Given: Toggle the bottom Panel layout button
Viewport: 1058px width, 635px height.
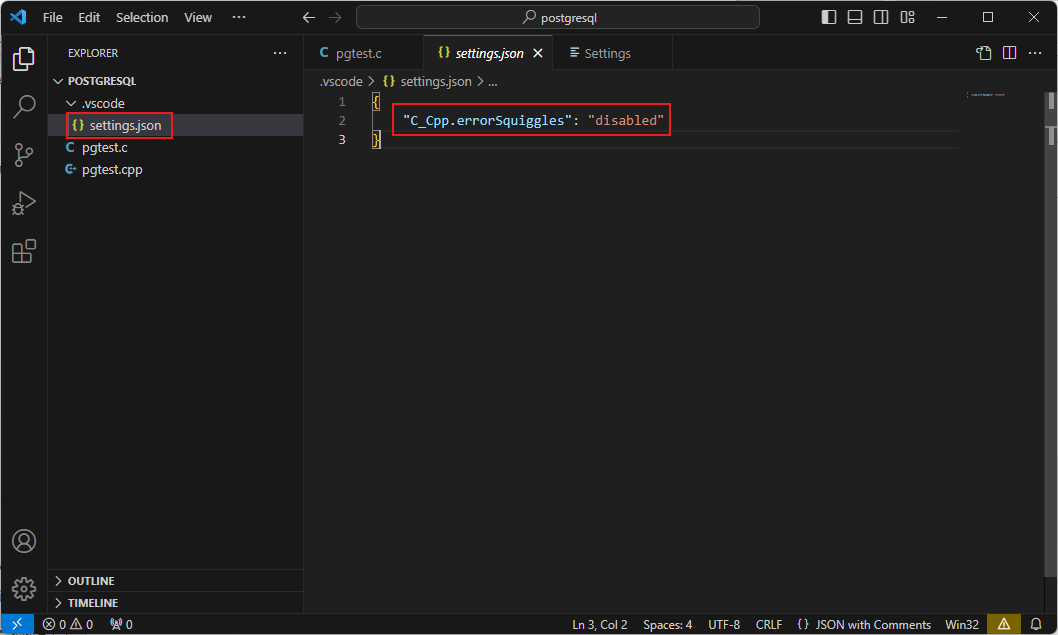Looking at the screenshot, I should [854, 17].
